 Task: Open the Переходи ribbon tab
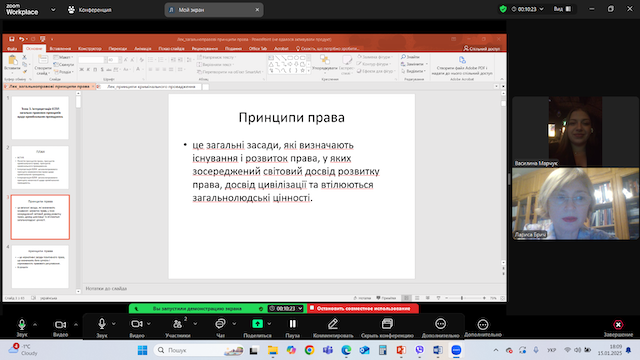(118, 49)
